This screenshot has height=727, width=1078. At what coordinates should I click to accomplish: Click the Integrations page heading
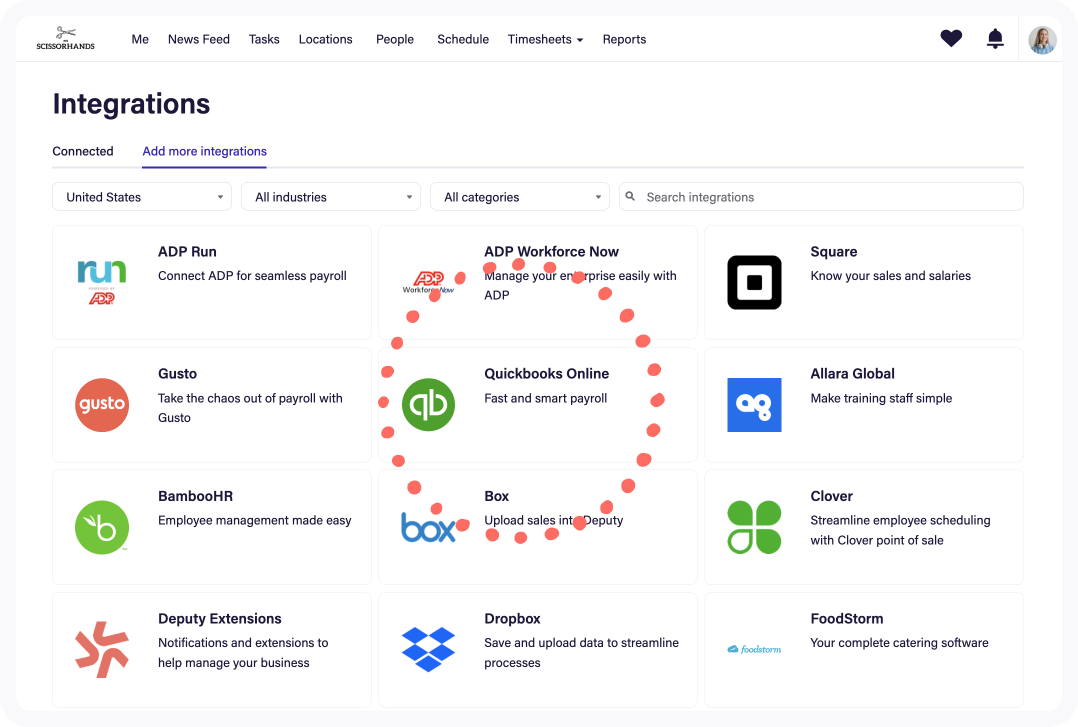click(x=131, y=104)
